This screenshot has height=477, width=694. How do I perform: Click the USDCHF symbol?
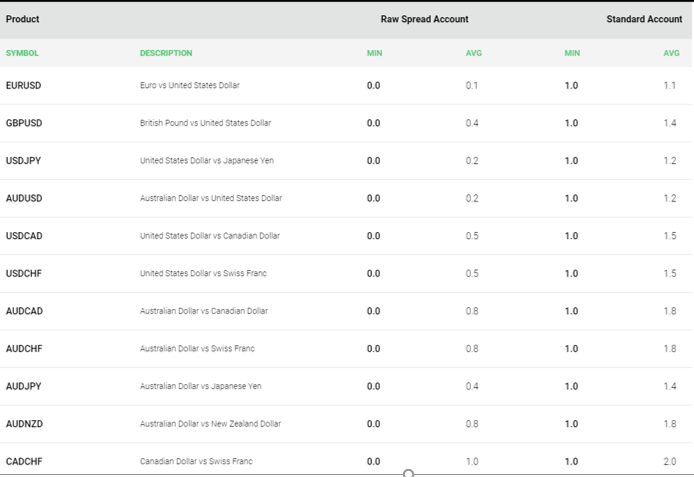pos(24,274)
